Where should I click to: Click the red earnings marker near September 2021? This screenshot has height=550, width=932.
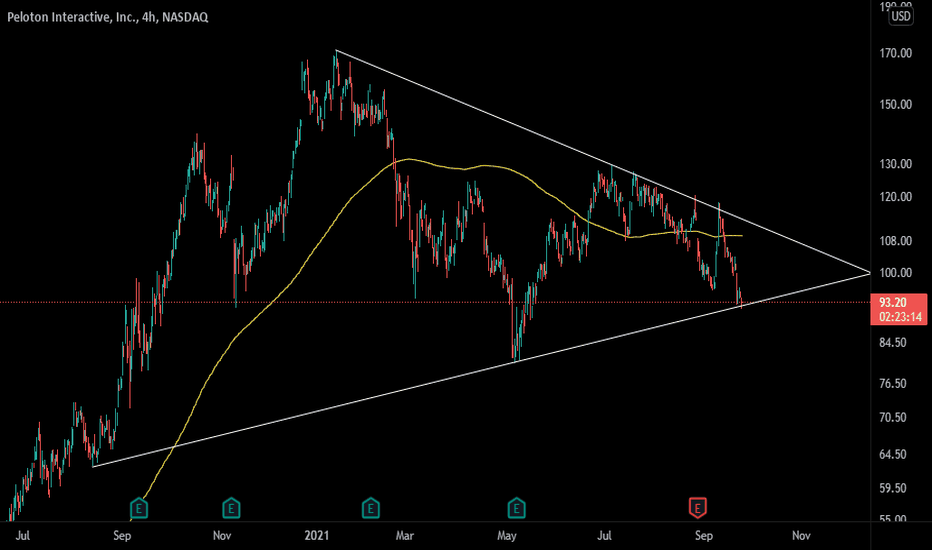[698, 508]
